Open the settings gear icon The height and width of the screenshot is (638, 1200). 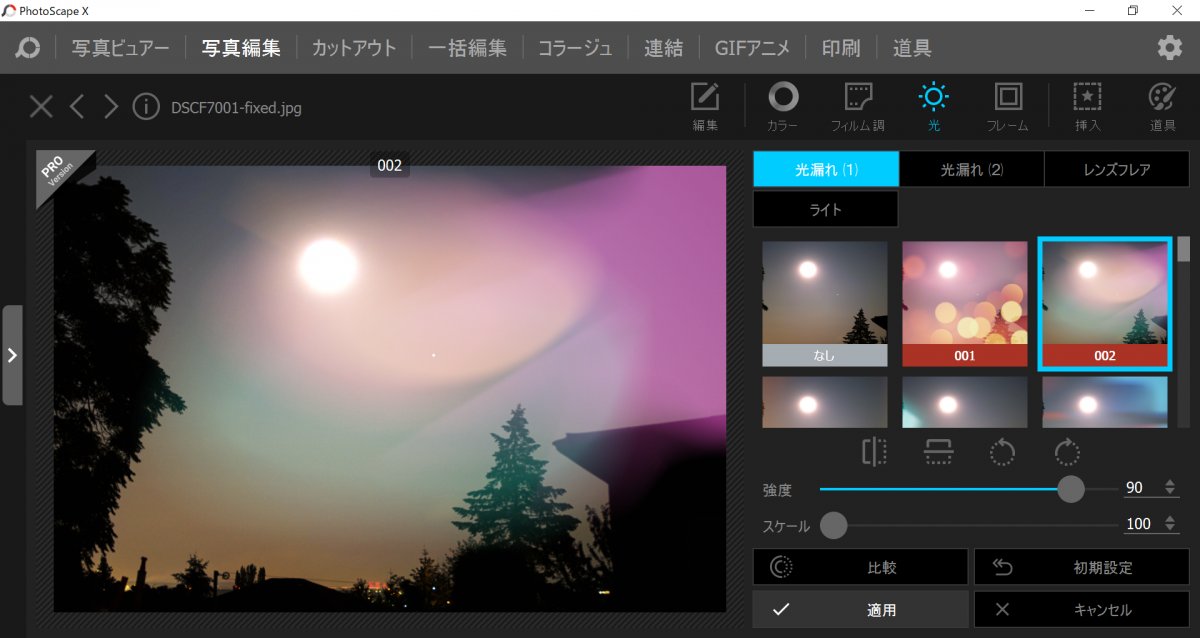1169,48
